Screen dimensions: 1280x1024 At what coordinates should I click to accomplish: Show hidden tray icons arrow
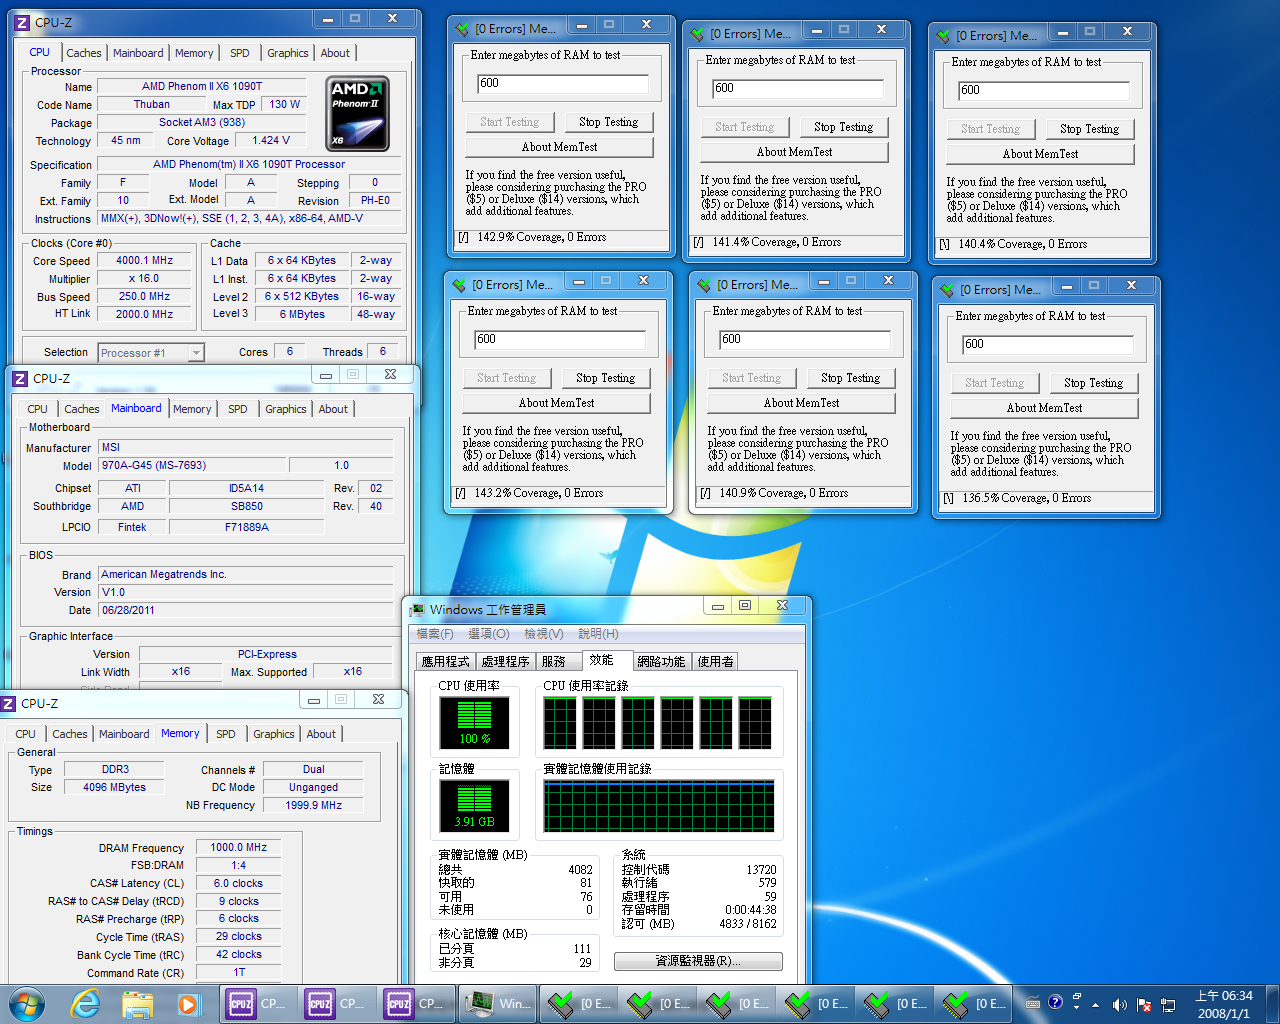pyautogui.click(x=1095, y=1004)
